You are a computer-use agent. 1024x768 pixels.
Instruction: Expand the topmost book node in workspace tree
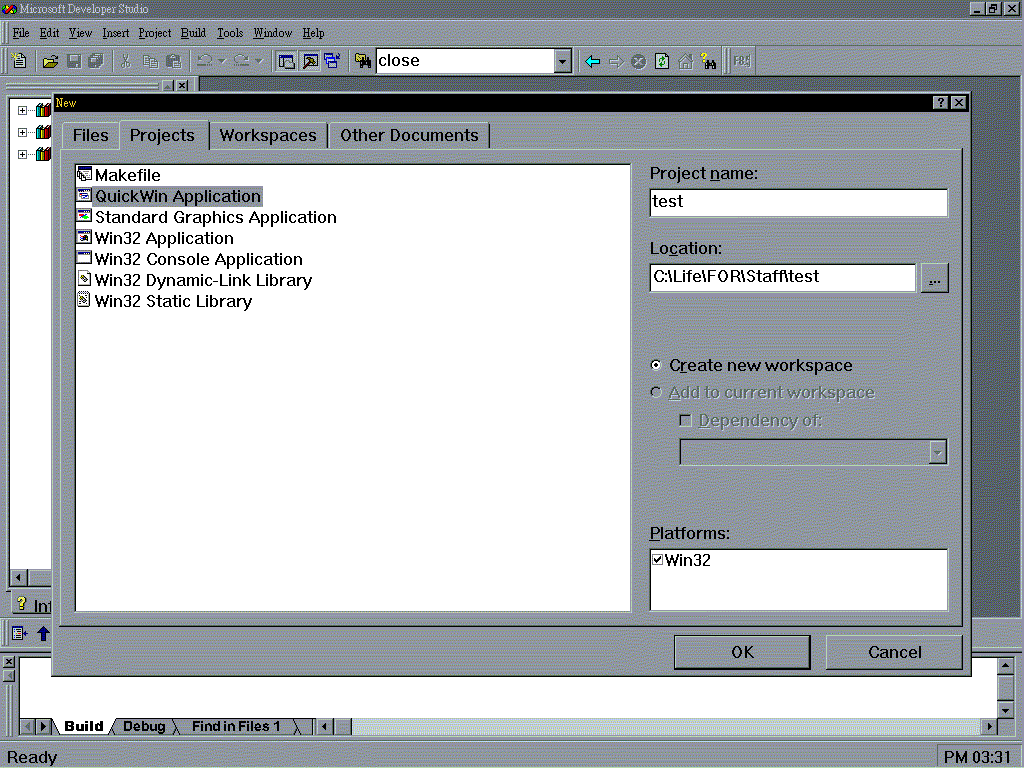click(x=22, y=110)
